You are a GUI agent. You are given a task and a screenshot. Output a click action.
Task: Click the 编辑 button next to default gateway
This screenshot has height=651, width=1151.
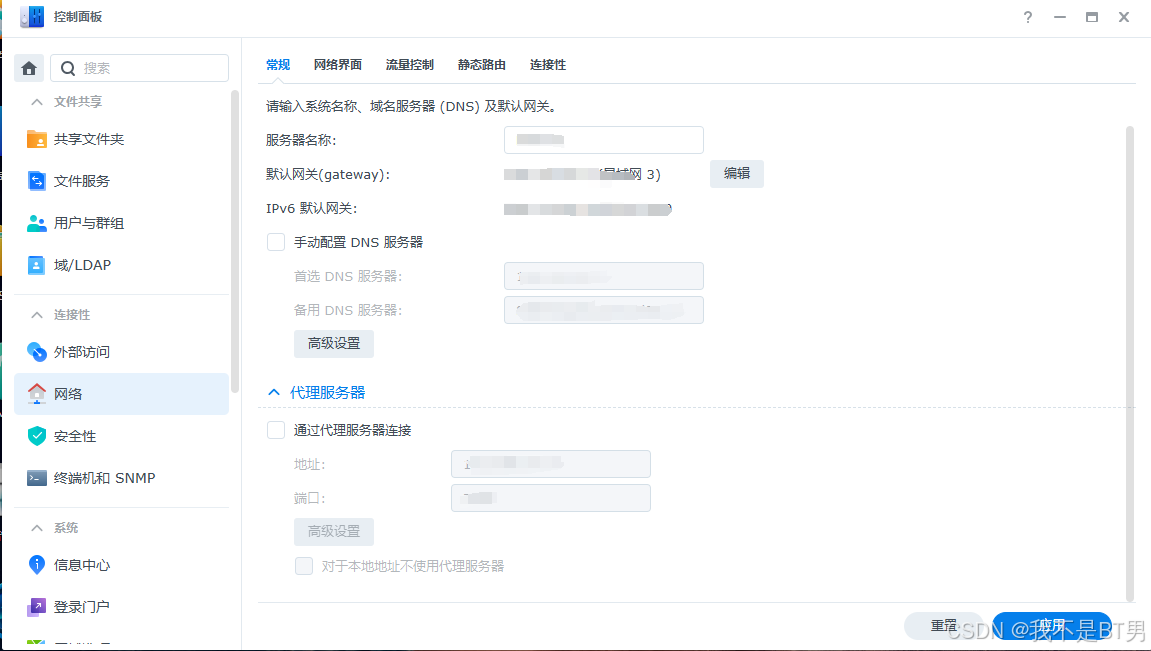tap(737, 173)
